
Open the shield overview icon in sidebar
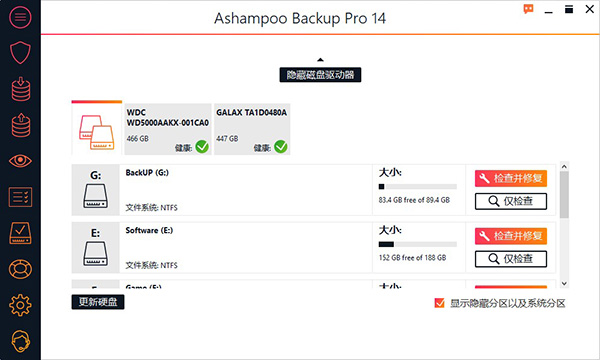[x=20, y=53]
